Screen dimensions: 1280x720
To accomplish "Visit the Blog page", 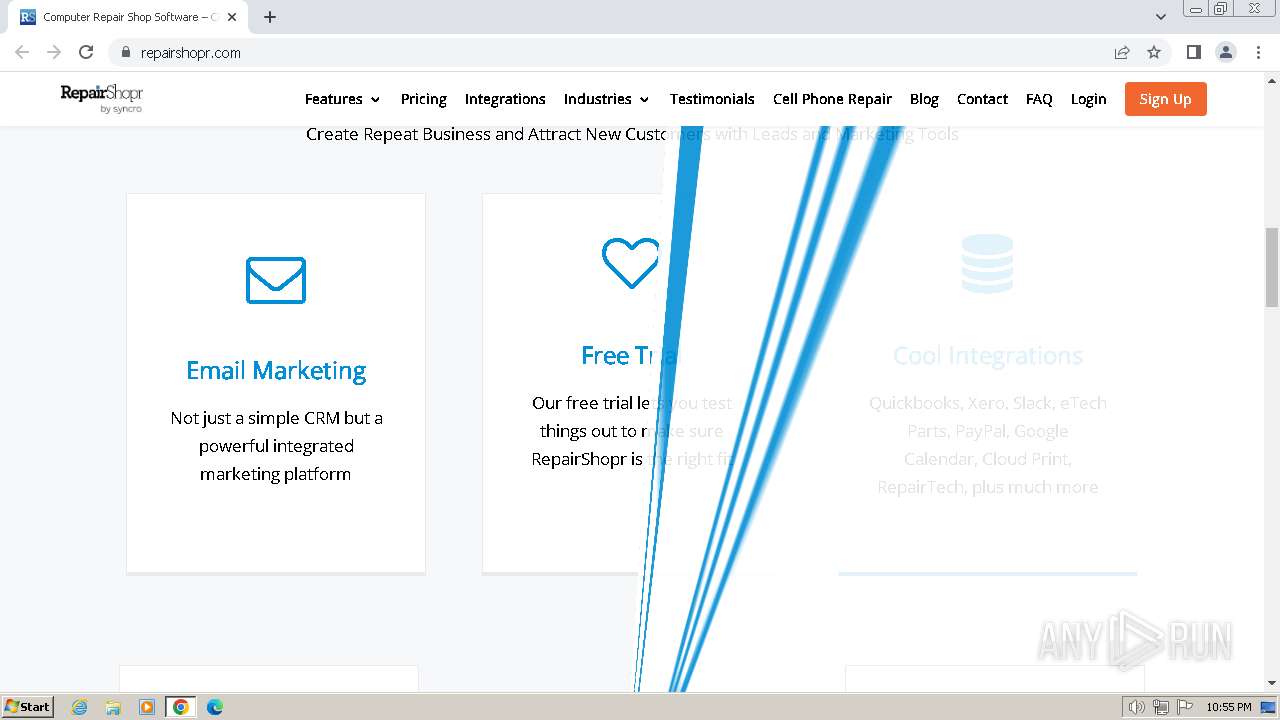I will click(924, 99).
